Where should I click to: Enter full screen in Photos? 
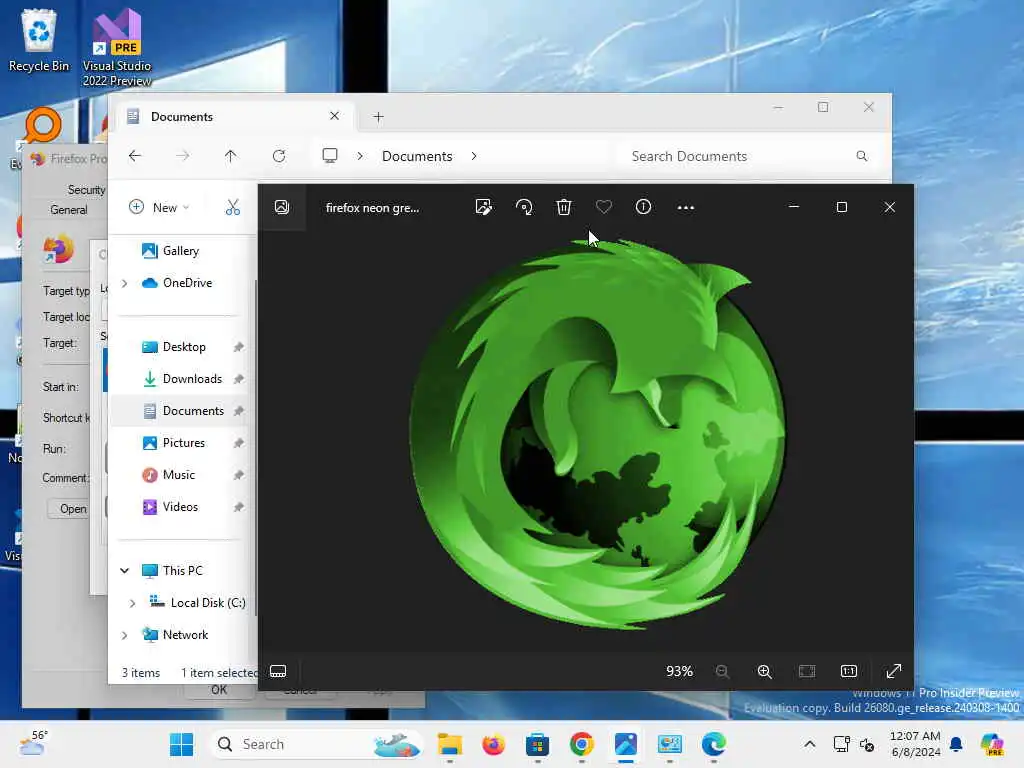[893, 671]
